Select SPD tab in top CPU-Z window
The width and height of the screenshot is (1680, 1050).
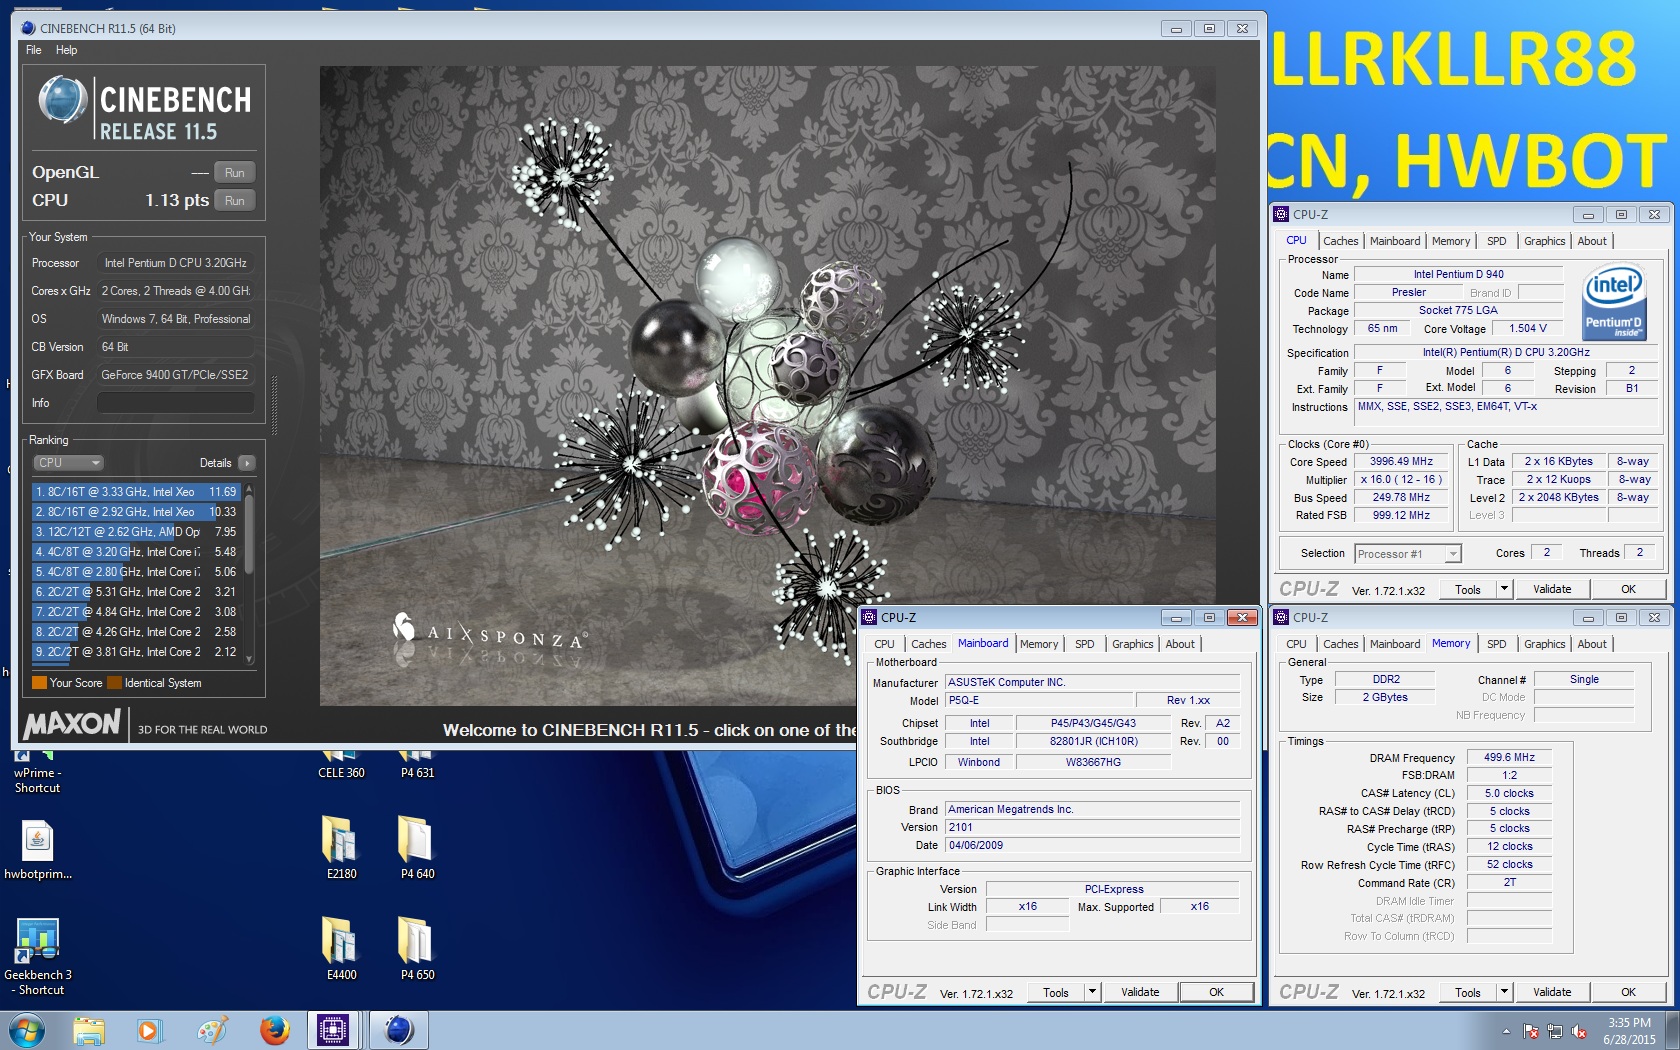click(x=1496, y=241)
